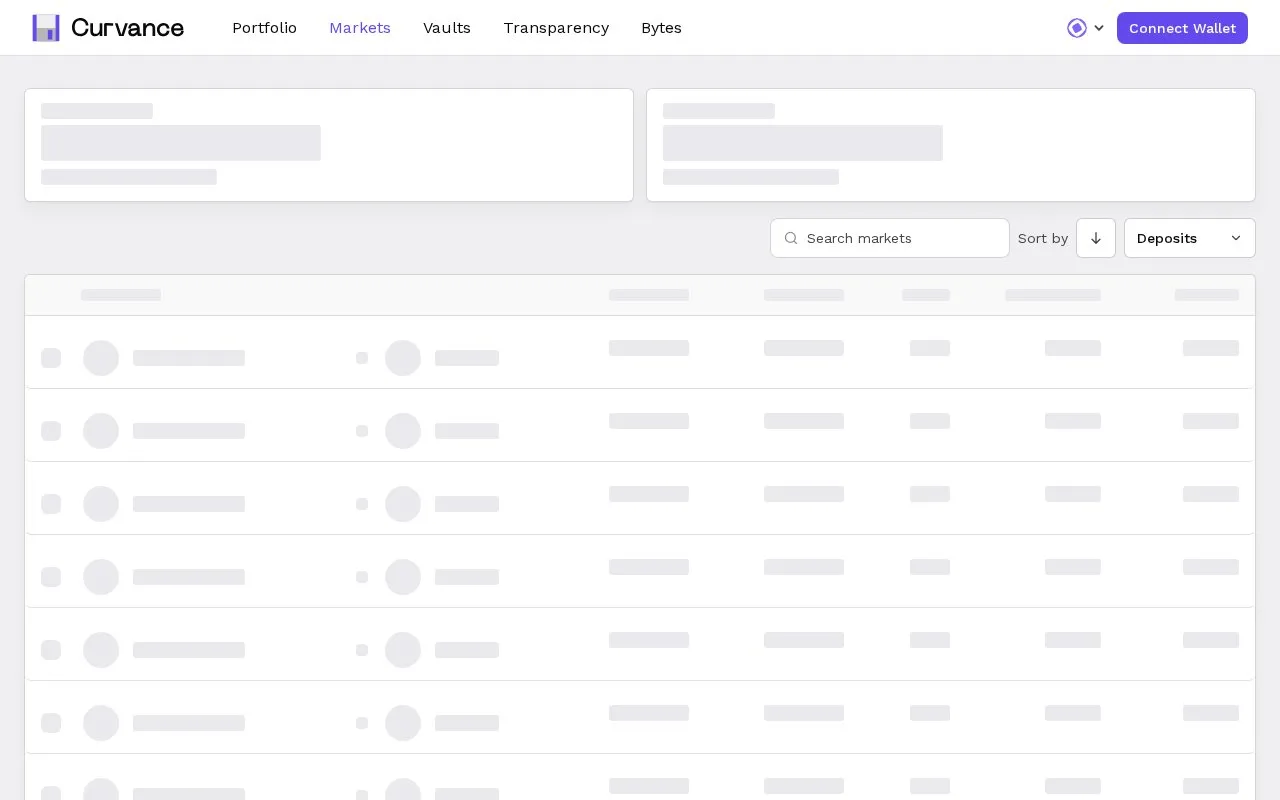Screen dimensions: 1280x800
Task: Open the Deposits sort dropdown
Action: [x=1190, y=238]
